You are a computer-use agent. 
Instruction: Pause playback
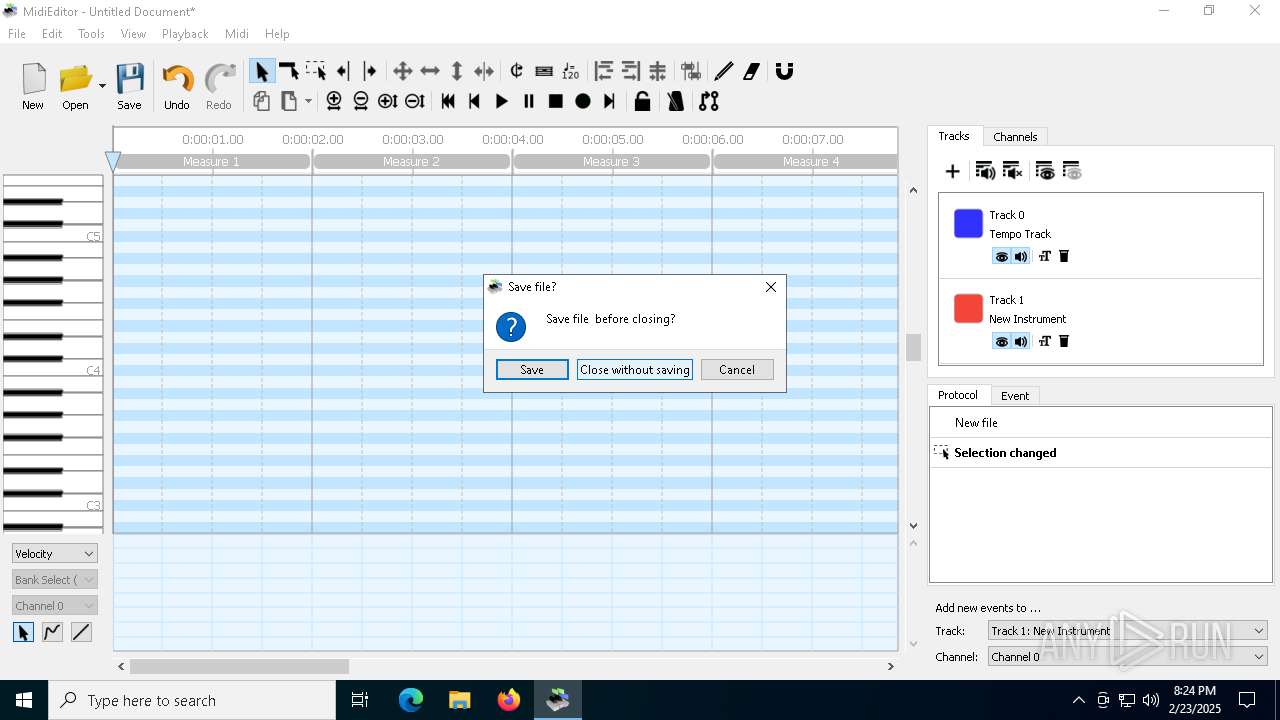(529, 101)
